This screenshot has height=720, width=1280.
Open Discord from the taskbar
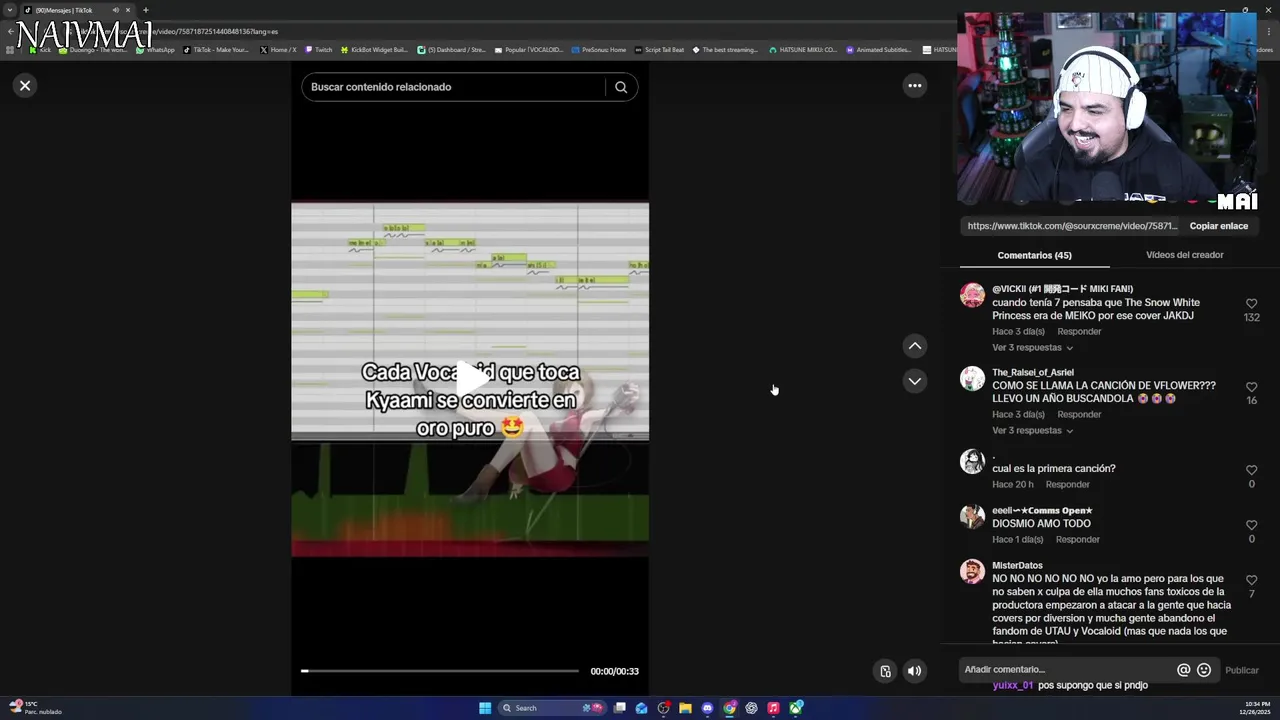coord(707,708)
